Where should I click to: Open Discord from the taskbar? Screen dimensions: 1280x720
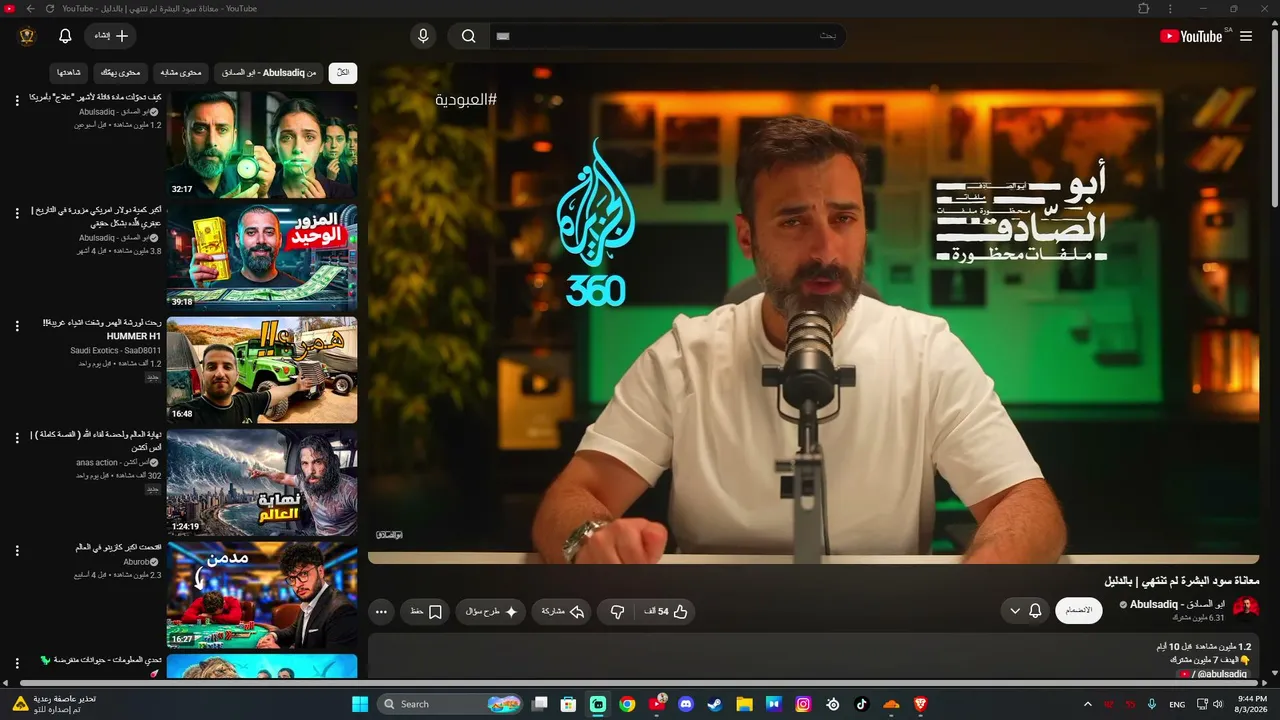point(686,704)
